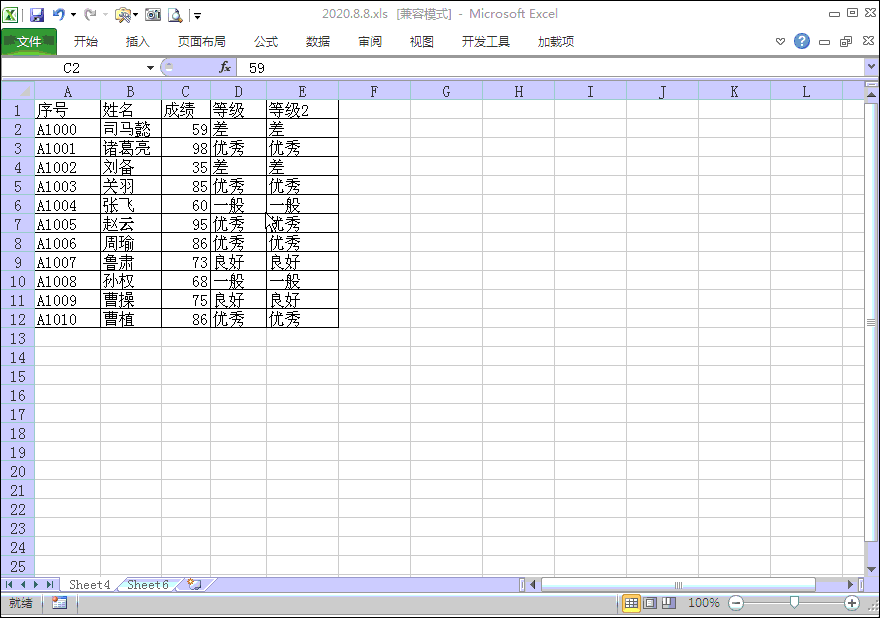The height and width of the screenshot is (618, 880).
Task: Select column C header
Action: pyautogui.click(x=186, y=91)
